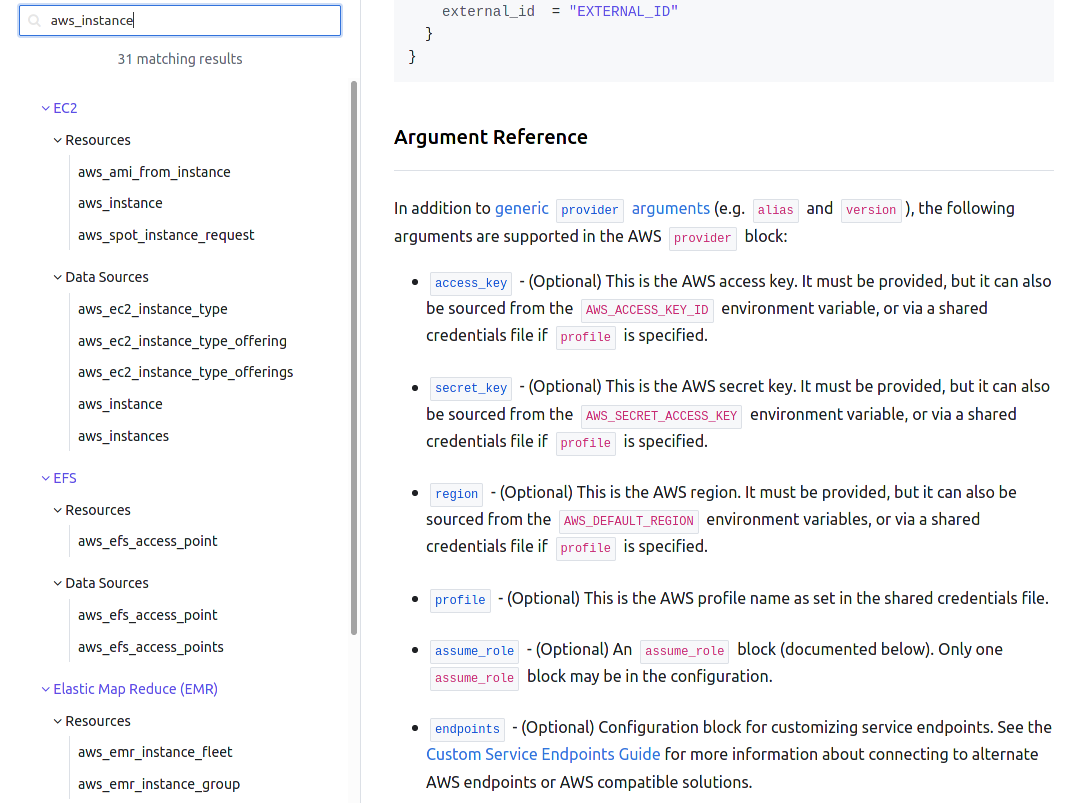Screen dimensions: 1078x803
Task: Follow the 'arguments' link
Action: (x=670, y=208)
